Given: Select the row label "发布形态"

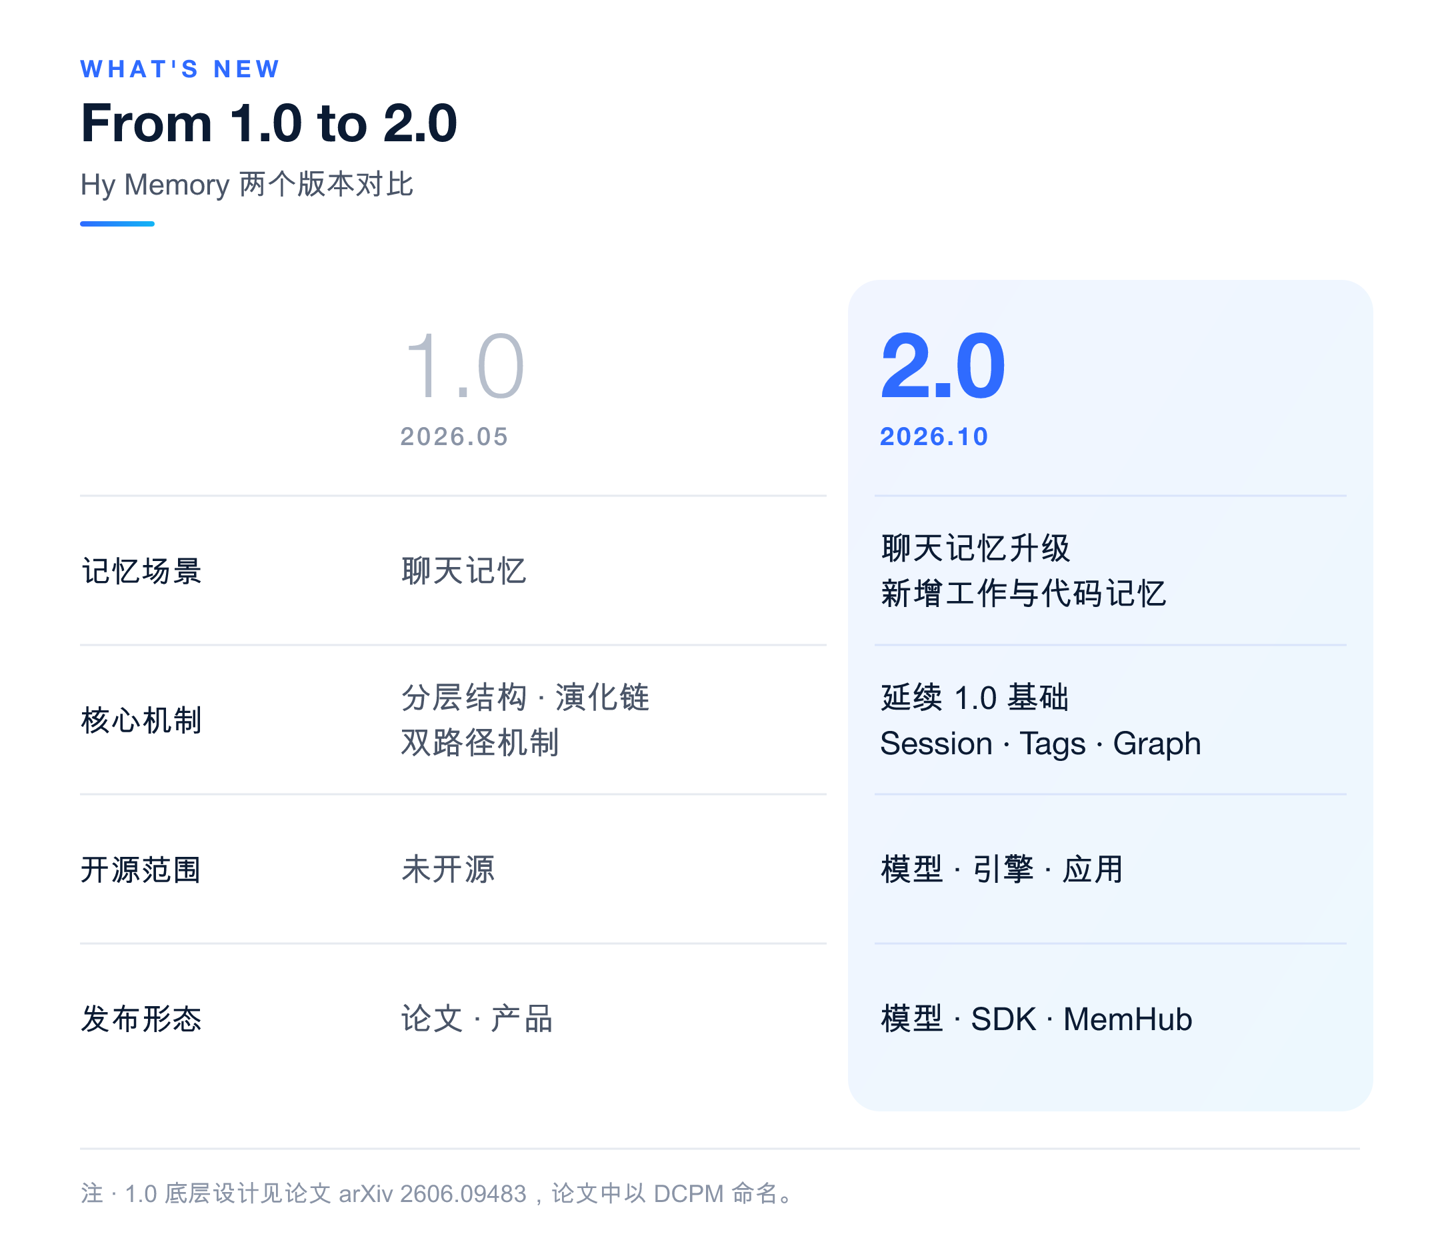Looking at the screenshot, I should click(141, 1019).
